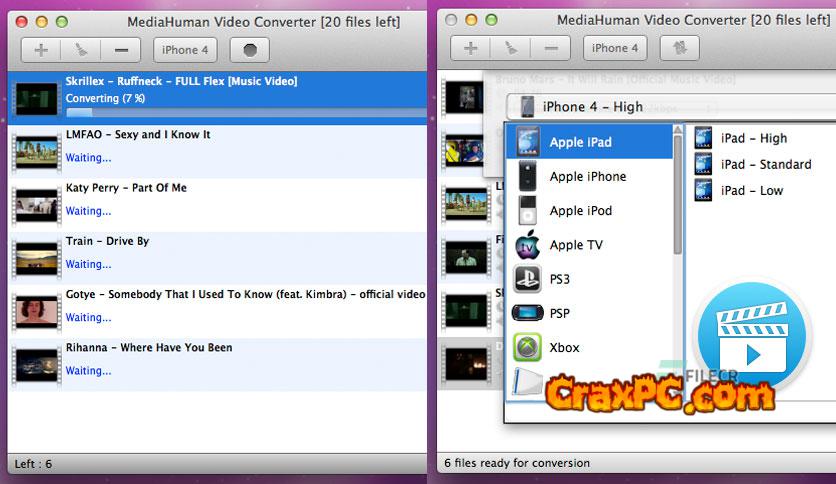Click the device list vertical scrollbar

tap(679, 200)
